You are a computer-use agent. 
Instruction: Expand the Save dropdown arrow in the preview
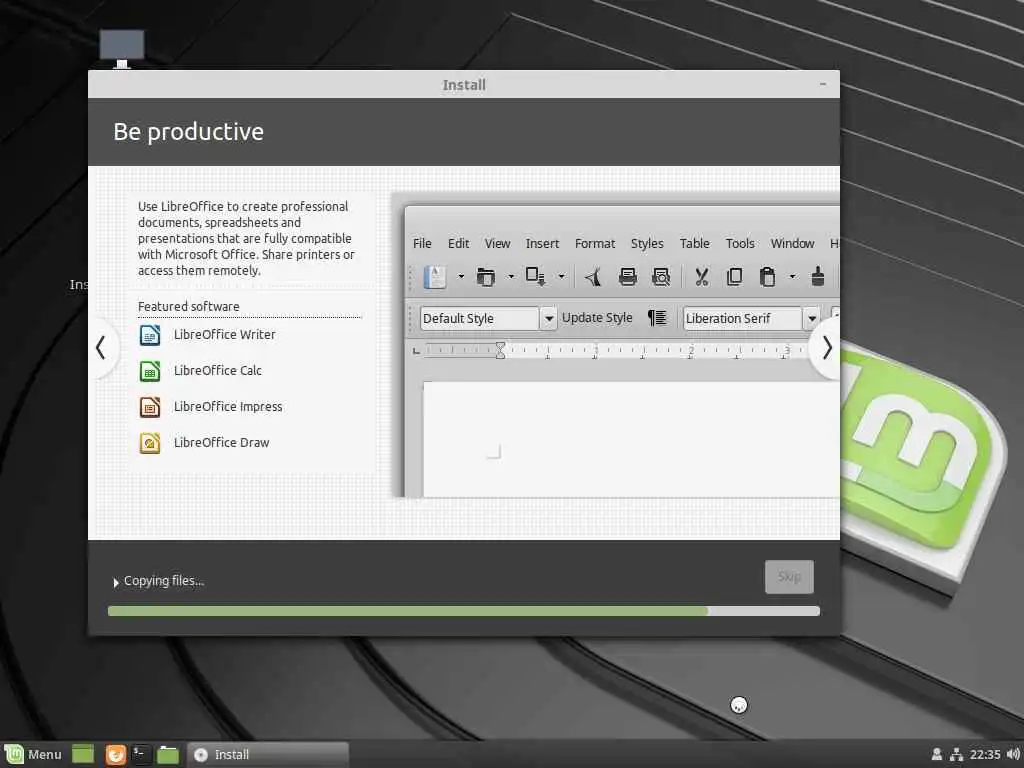561,277
